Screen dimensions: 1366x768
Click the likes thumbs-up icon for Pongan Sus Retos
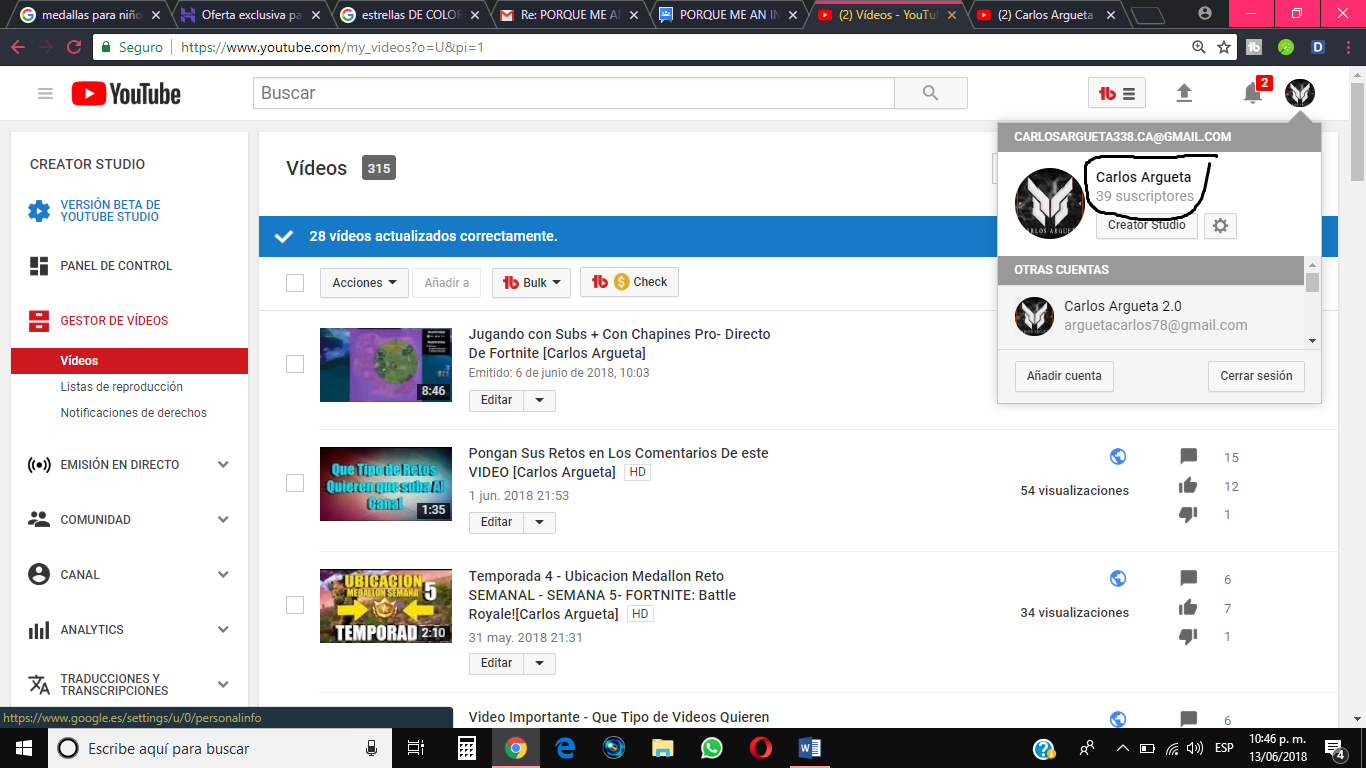click(x=1188, y=486)
